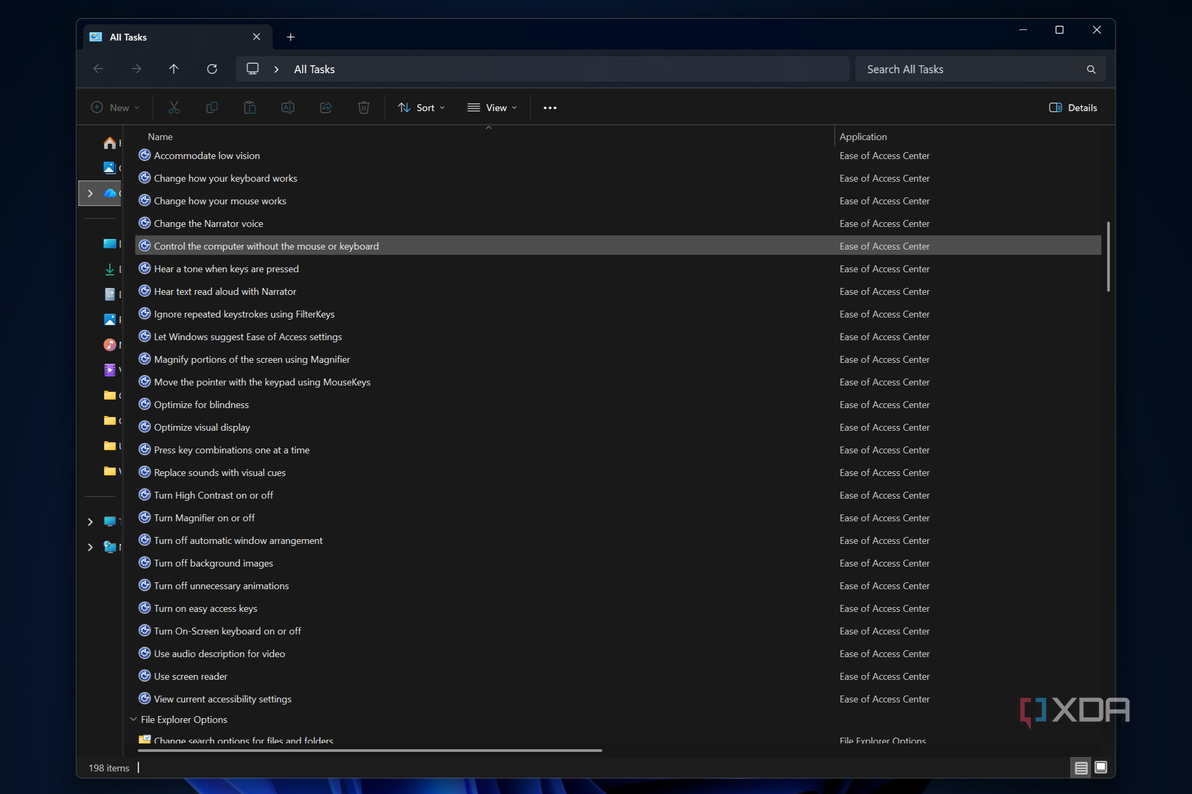
Task: Select the All Tasks tab
Action: 175,37
